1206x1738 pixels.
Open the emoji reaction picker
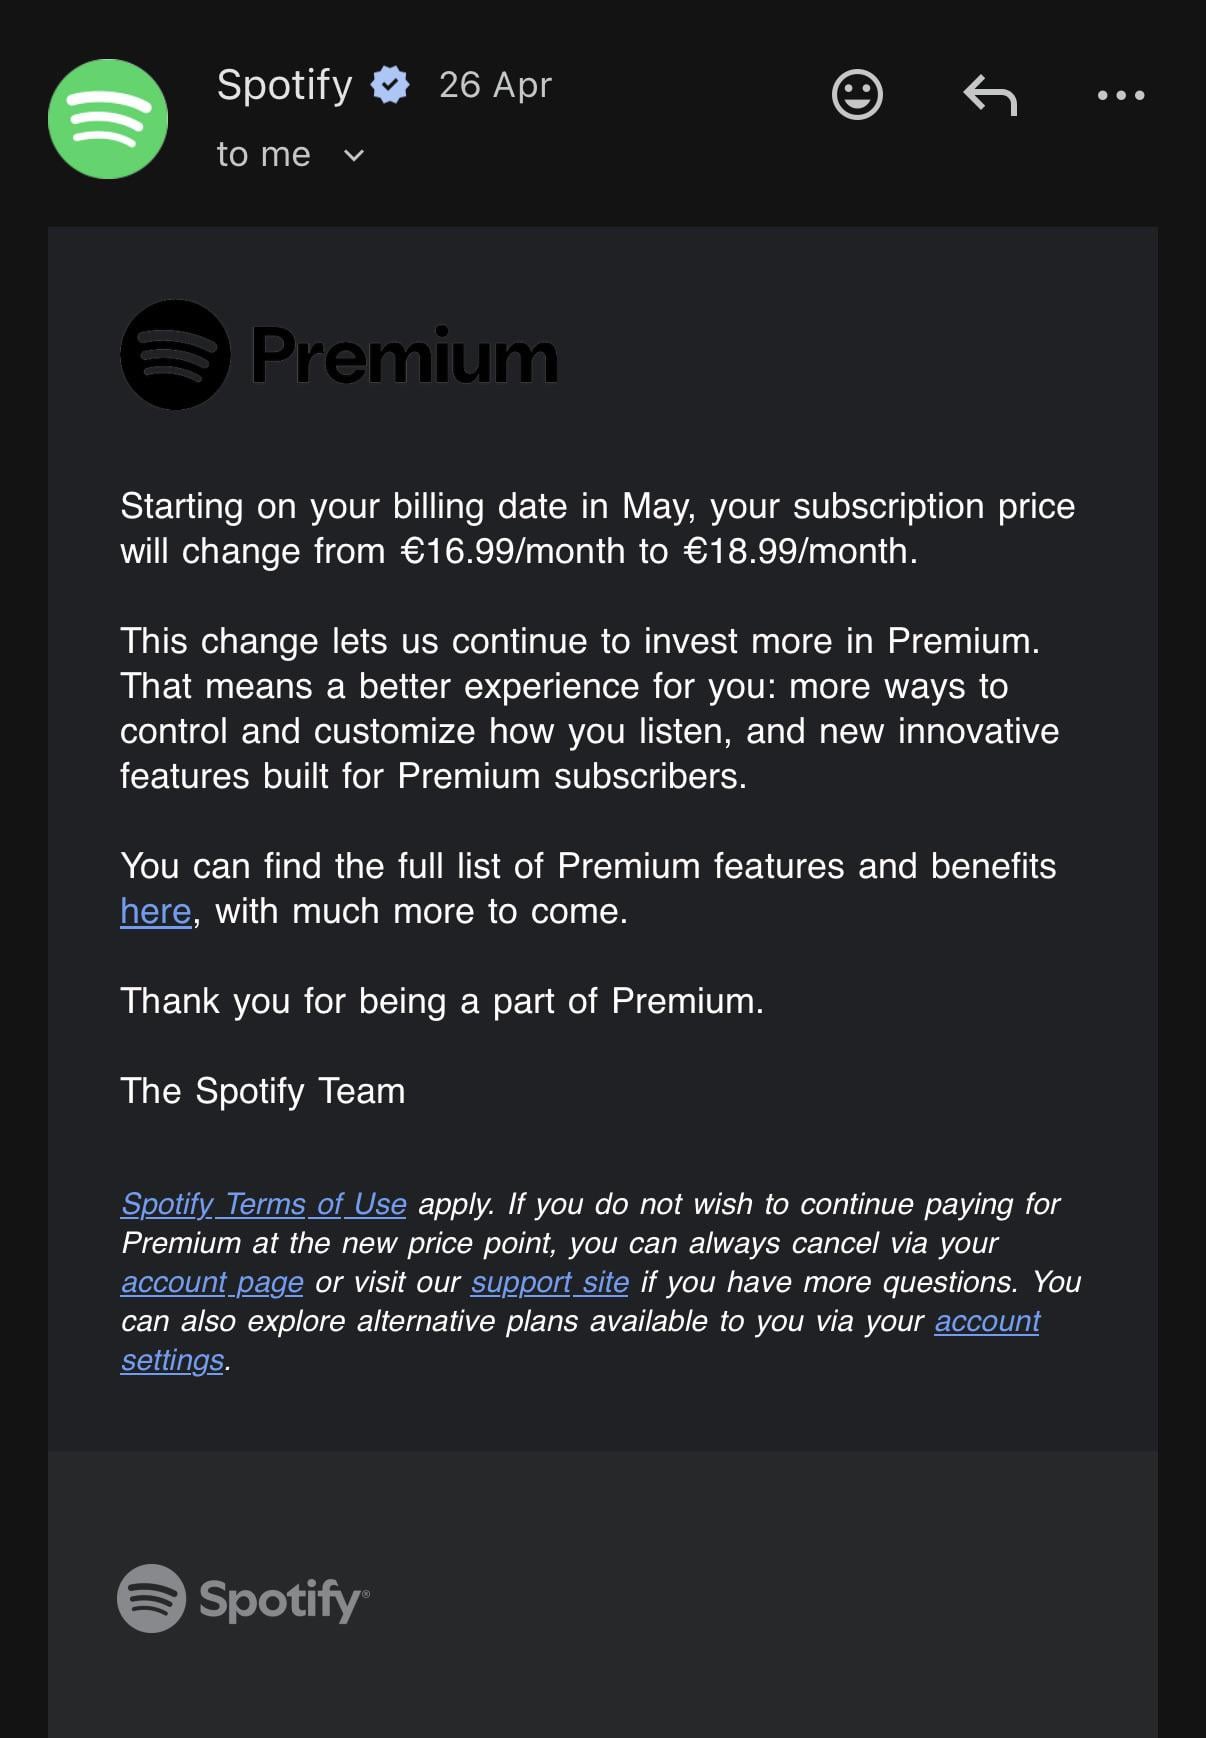coord(857,95)
